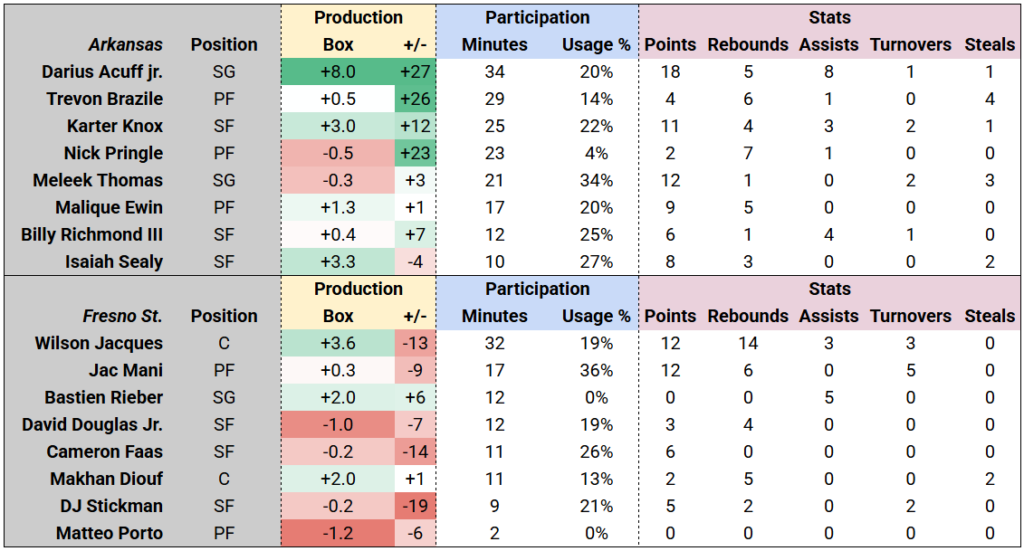Click Darius Acuff jr.'s green +8.0 Box cell
This screenshot has width=1024, height=551.
tap(338, 72)
